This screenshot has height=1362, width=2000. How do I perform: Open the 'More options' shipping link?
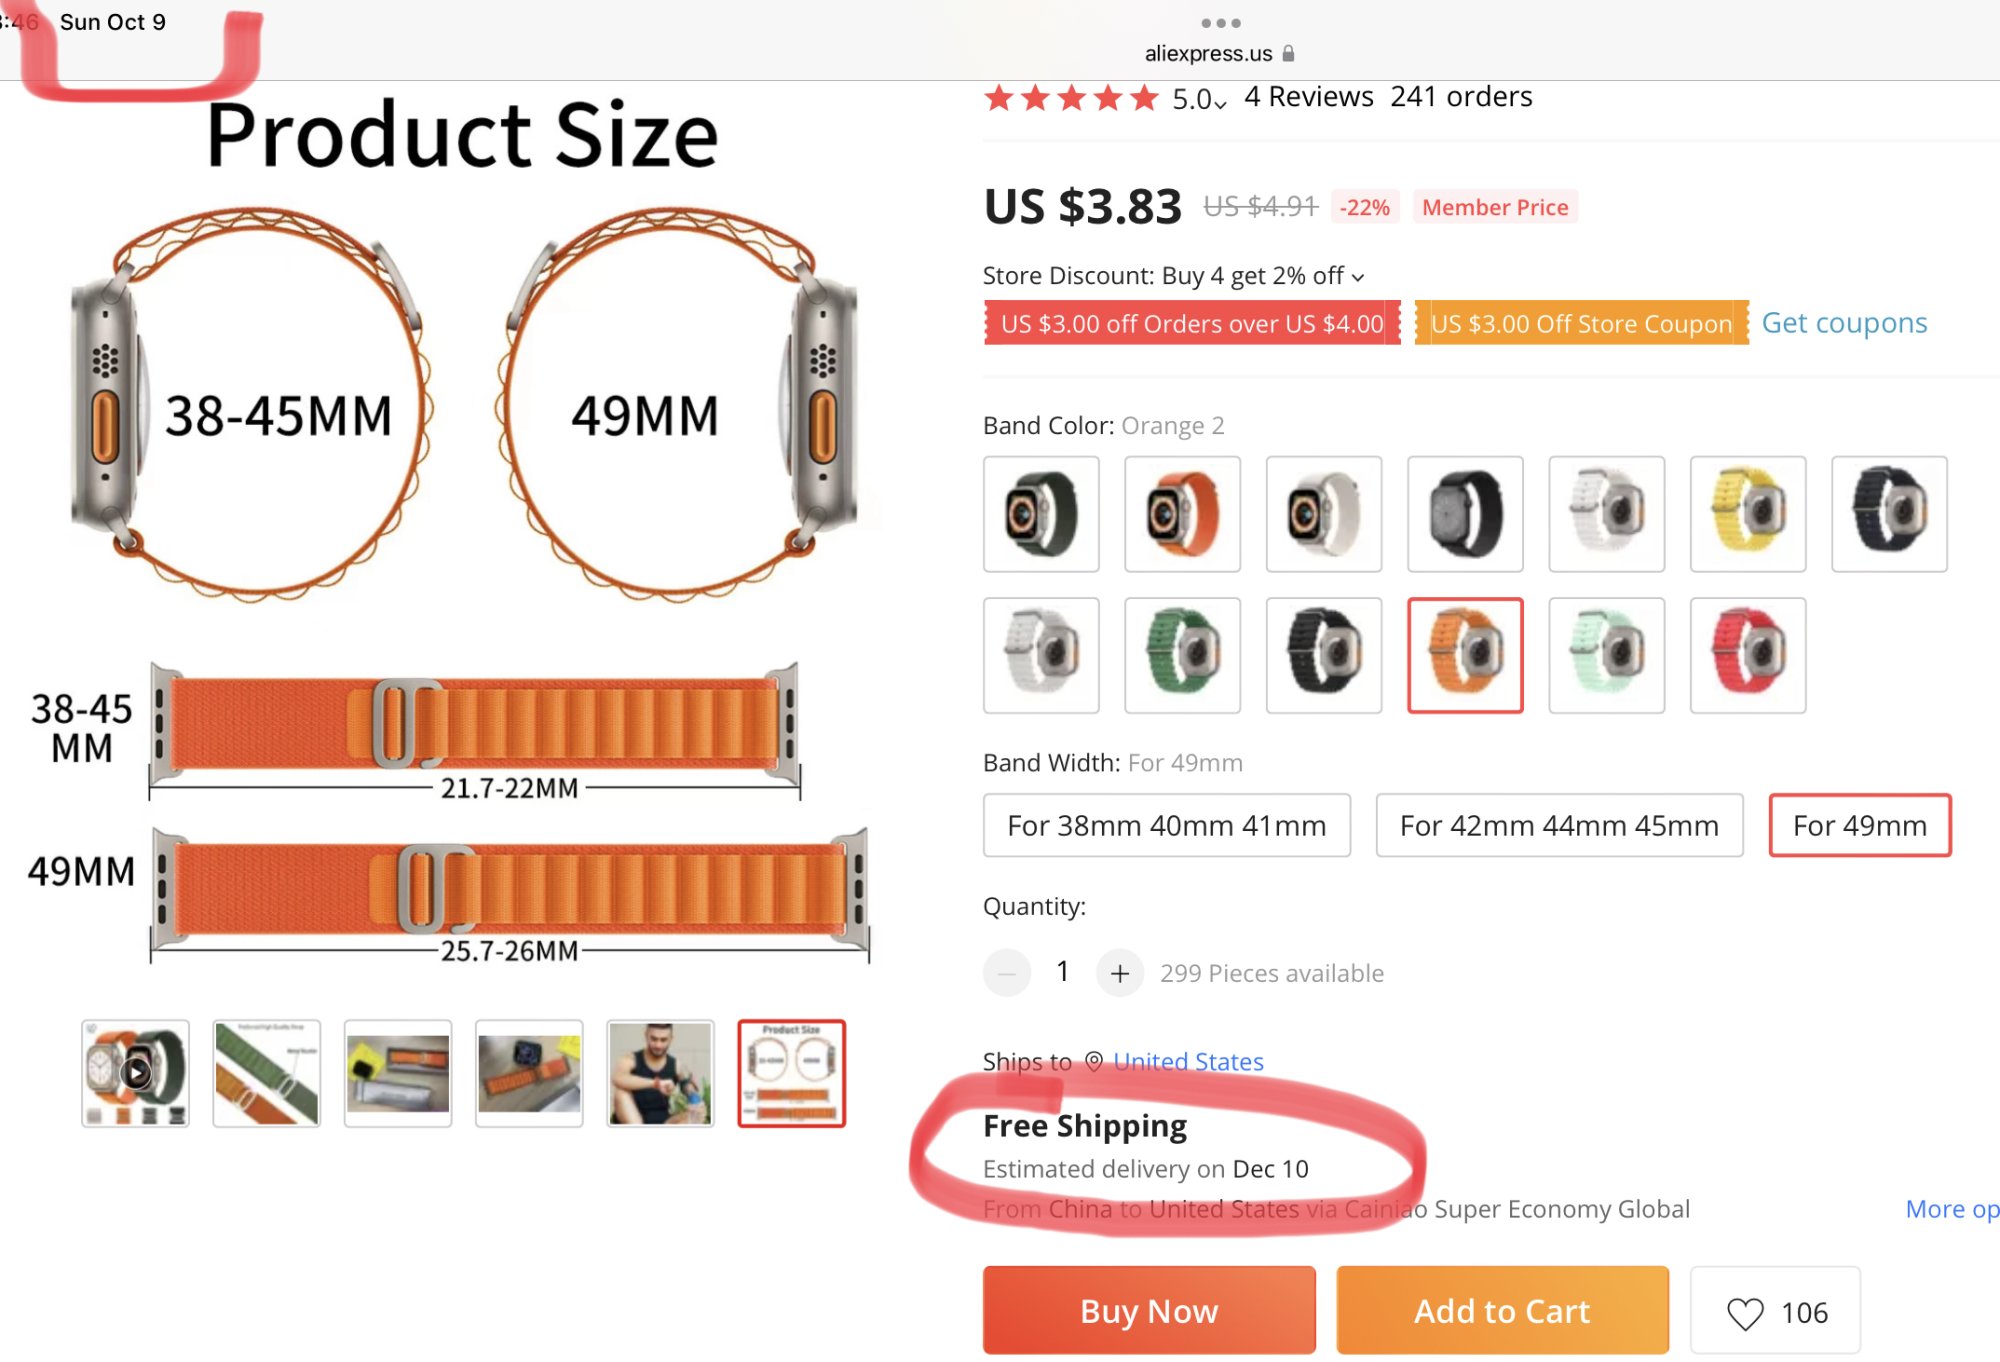1951,1209
